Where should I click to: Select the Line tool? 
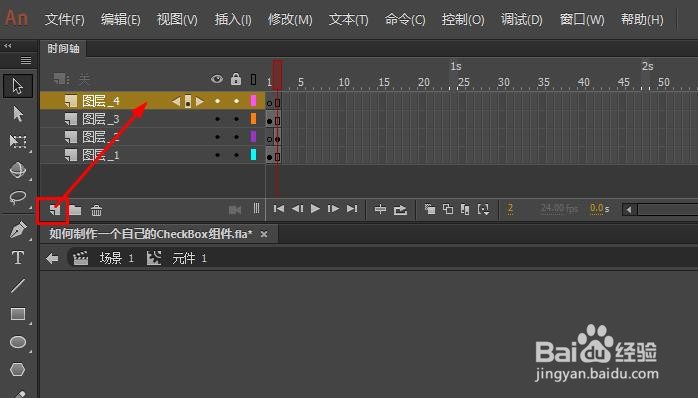[x=18, y=285]
